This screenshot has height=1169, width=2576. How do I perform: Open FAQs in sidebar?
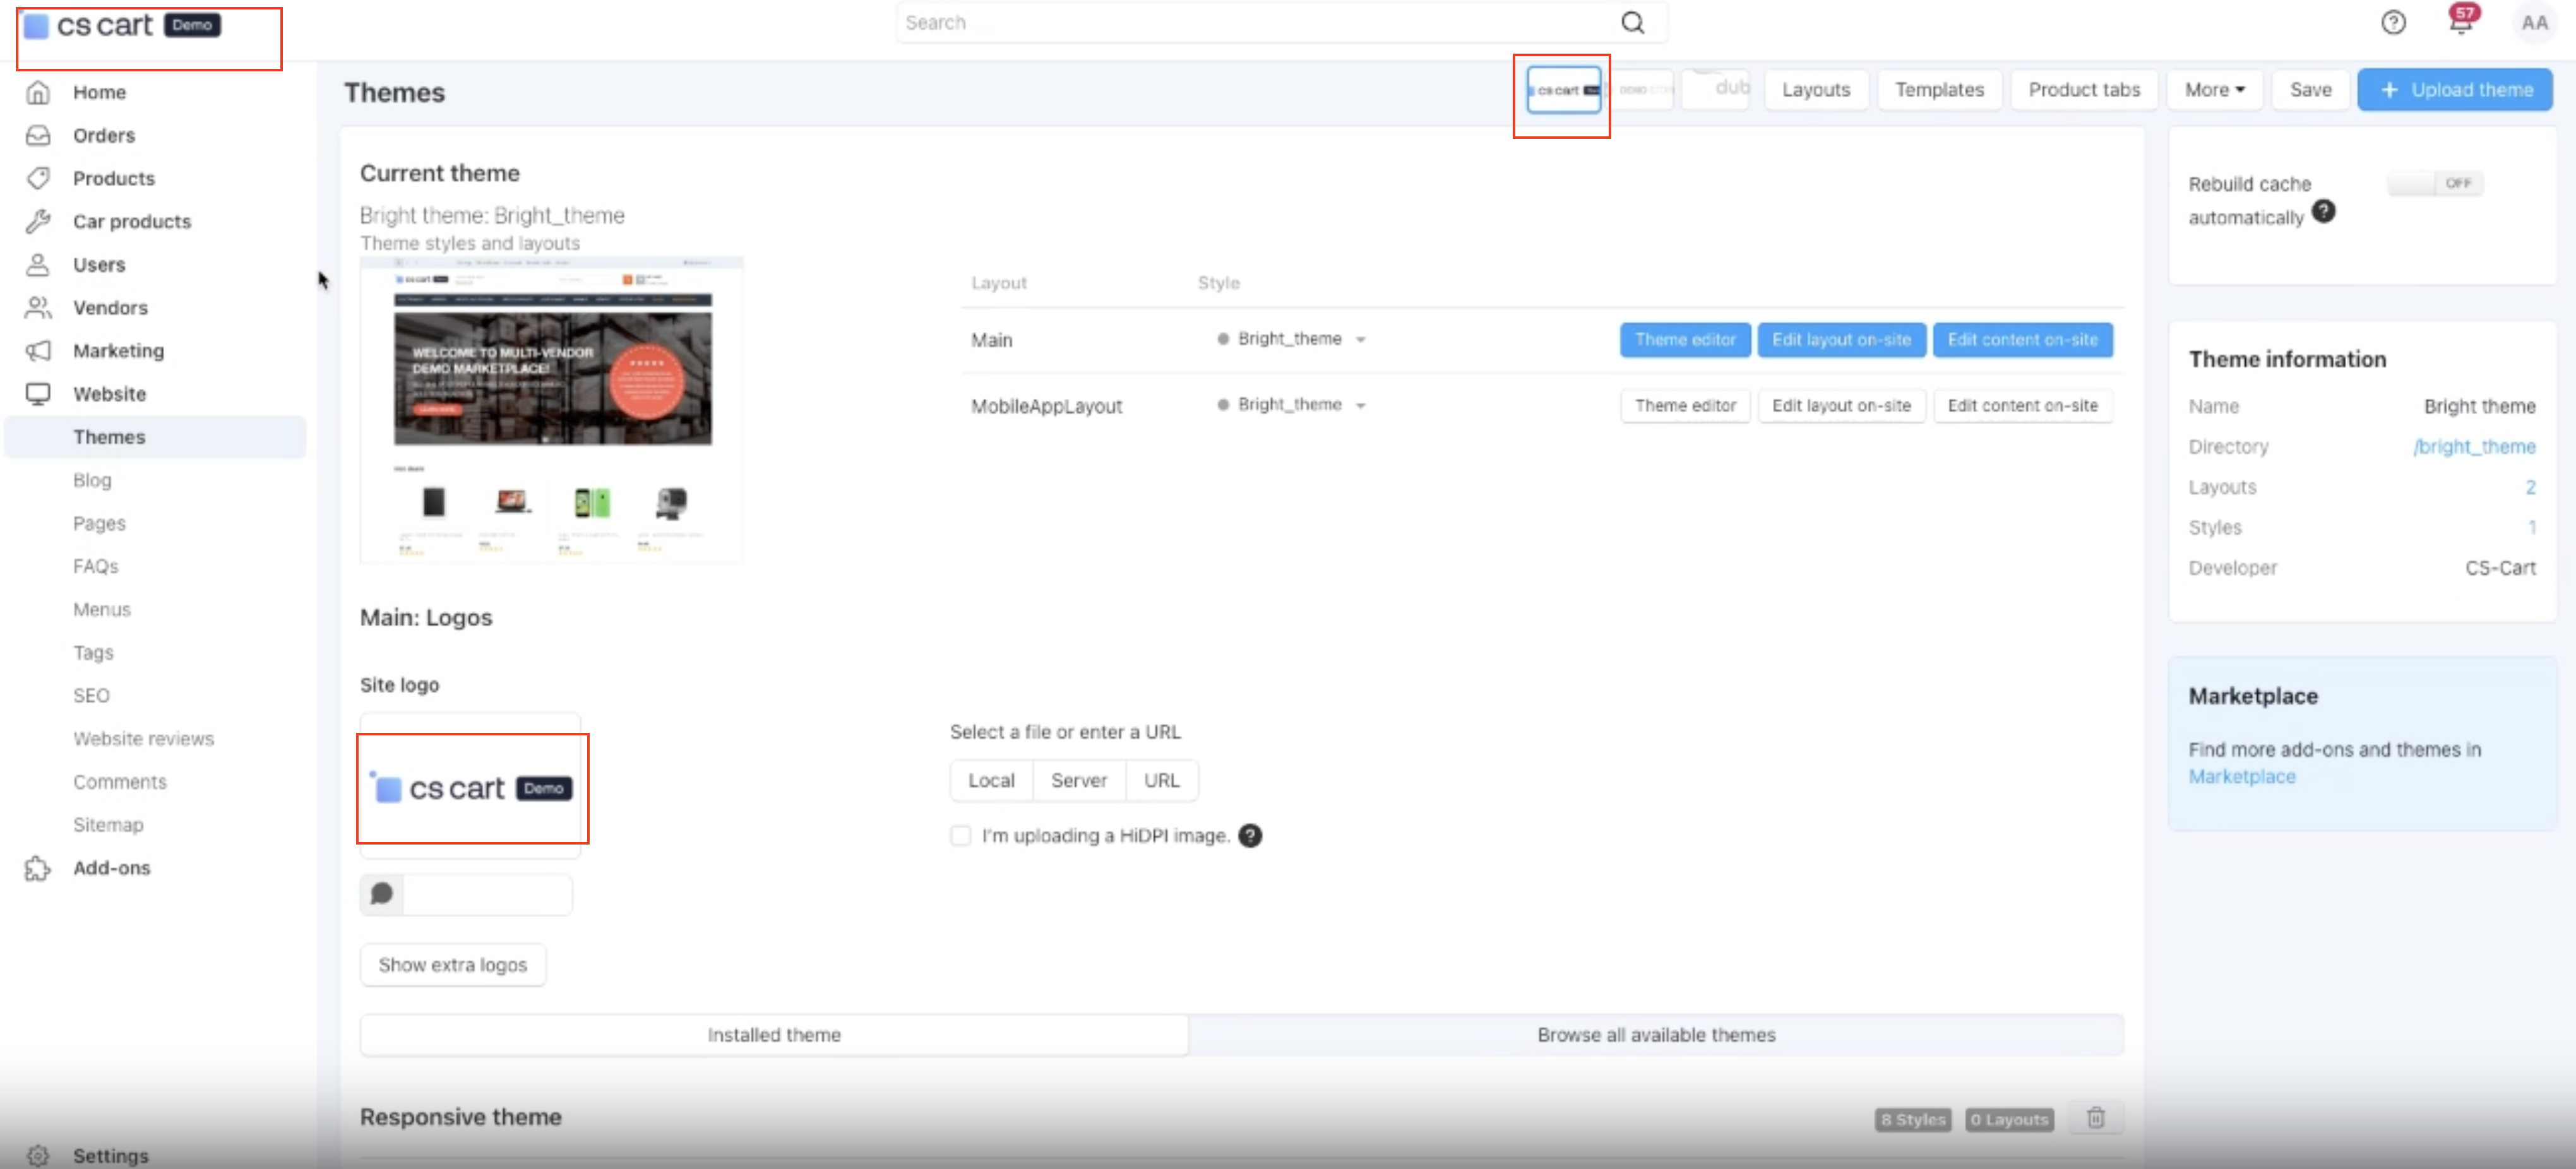95,566
